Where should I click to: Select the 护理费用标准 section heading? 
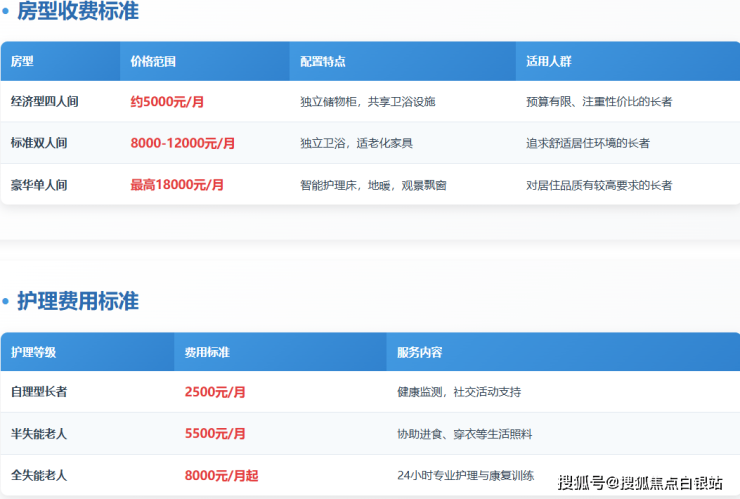(78, 301)
